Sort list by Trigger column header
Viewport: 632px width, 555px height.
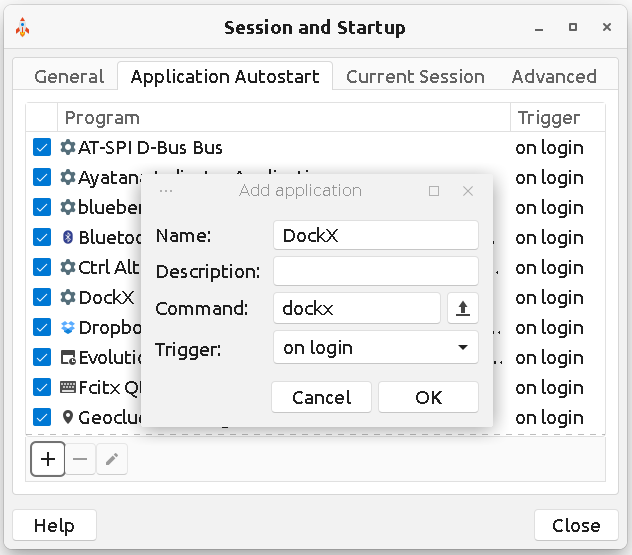(x=557, y=118)
